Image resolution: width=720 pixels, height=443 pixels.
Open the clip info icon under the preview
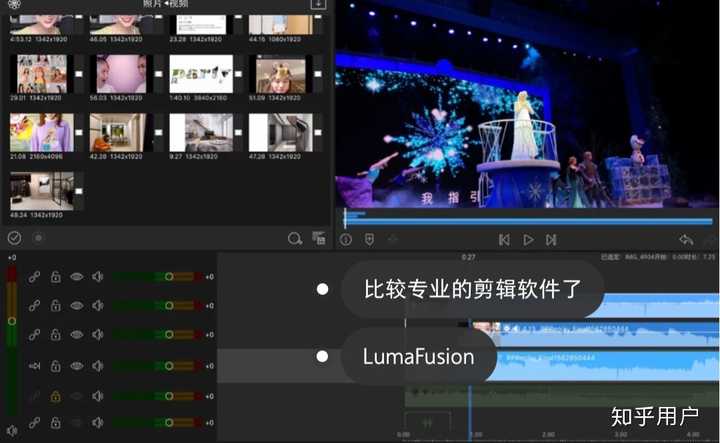[346, 239]
